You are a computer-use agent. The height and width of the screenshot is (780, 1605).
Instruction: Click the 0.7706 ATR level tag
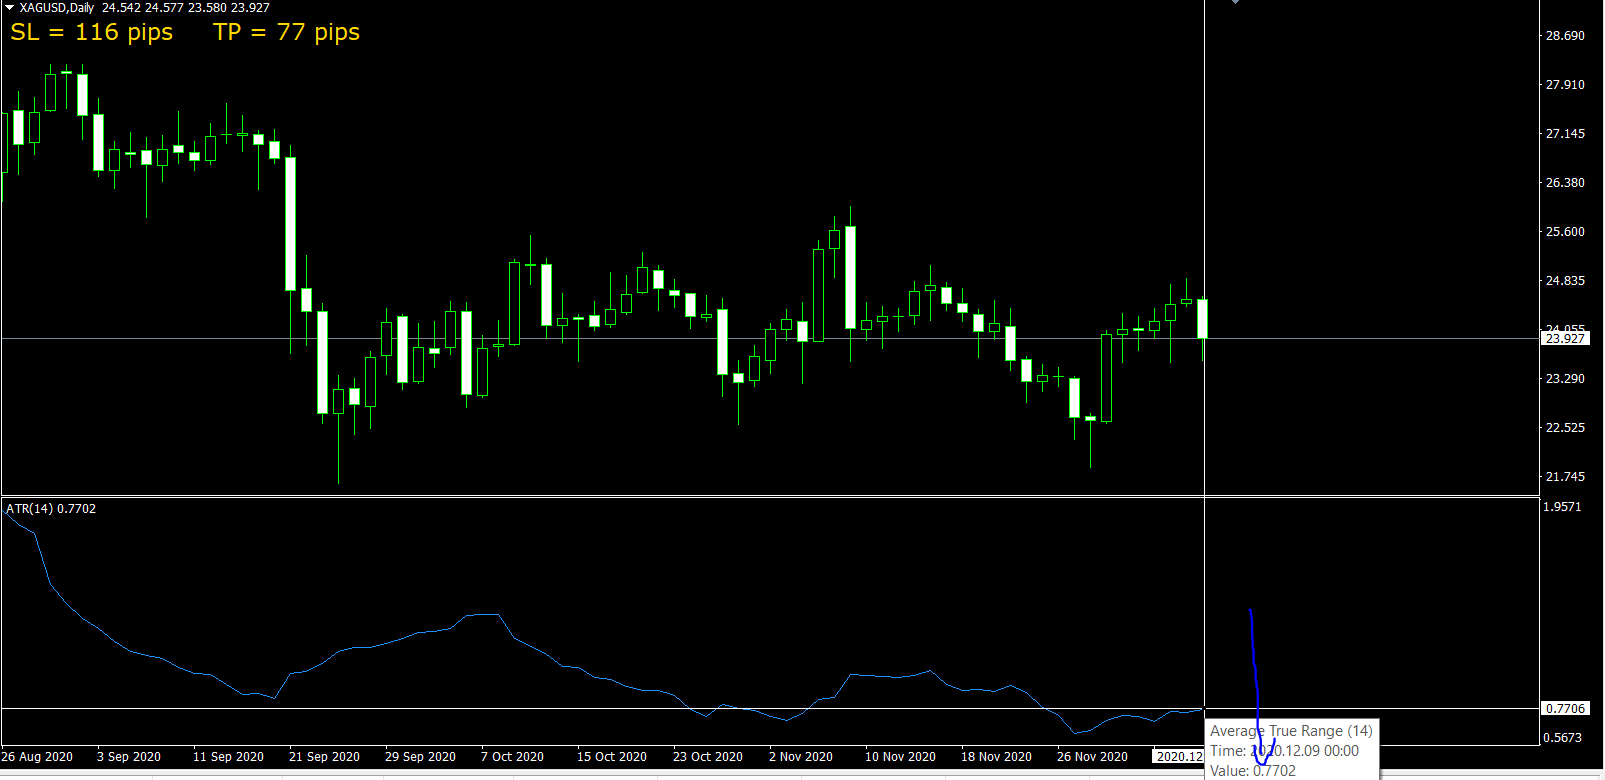click(1565, 708)
